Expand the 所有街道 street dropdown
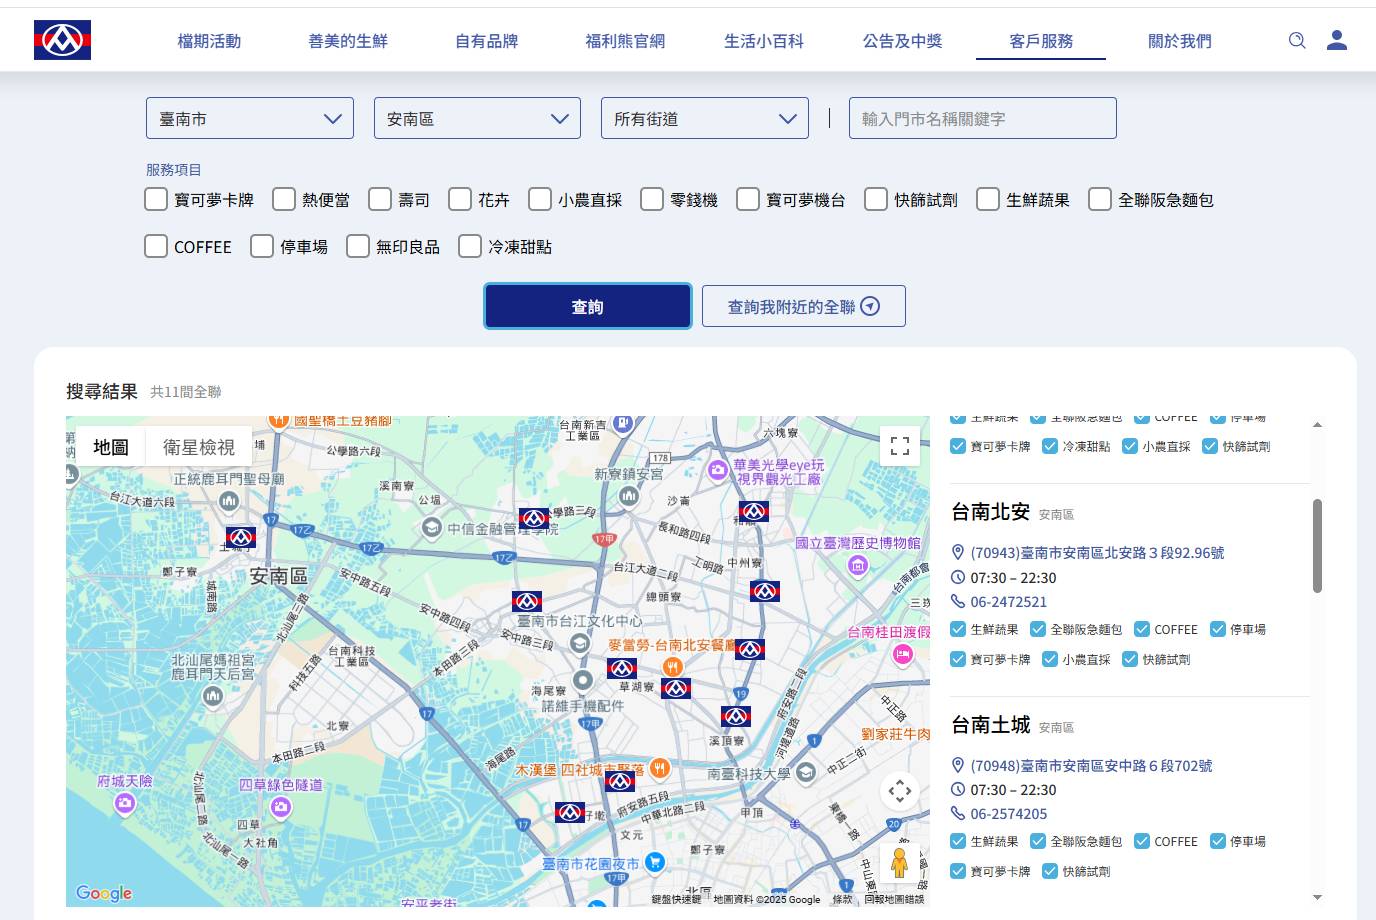Image resolution: width=1376 pixels, height=920 pixels. click(x=705, y=118)
